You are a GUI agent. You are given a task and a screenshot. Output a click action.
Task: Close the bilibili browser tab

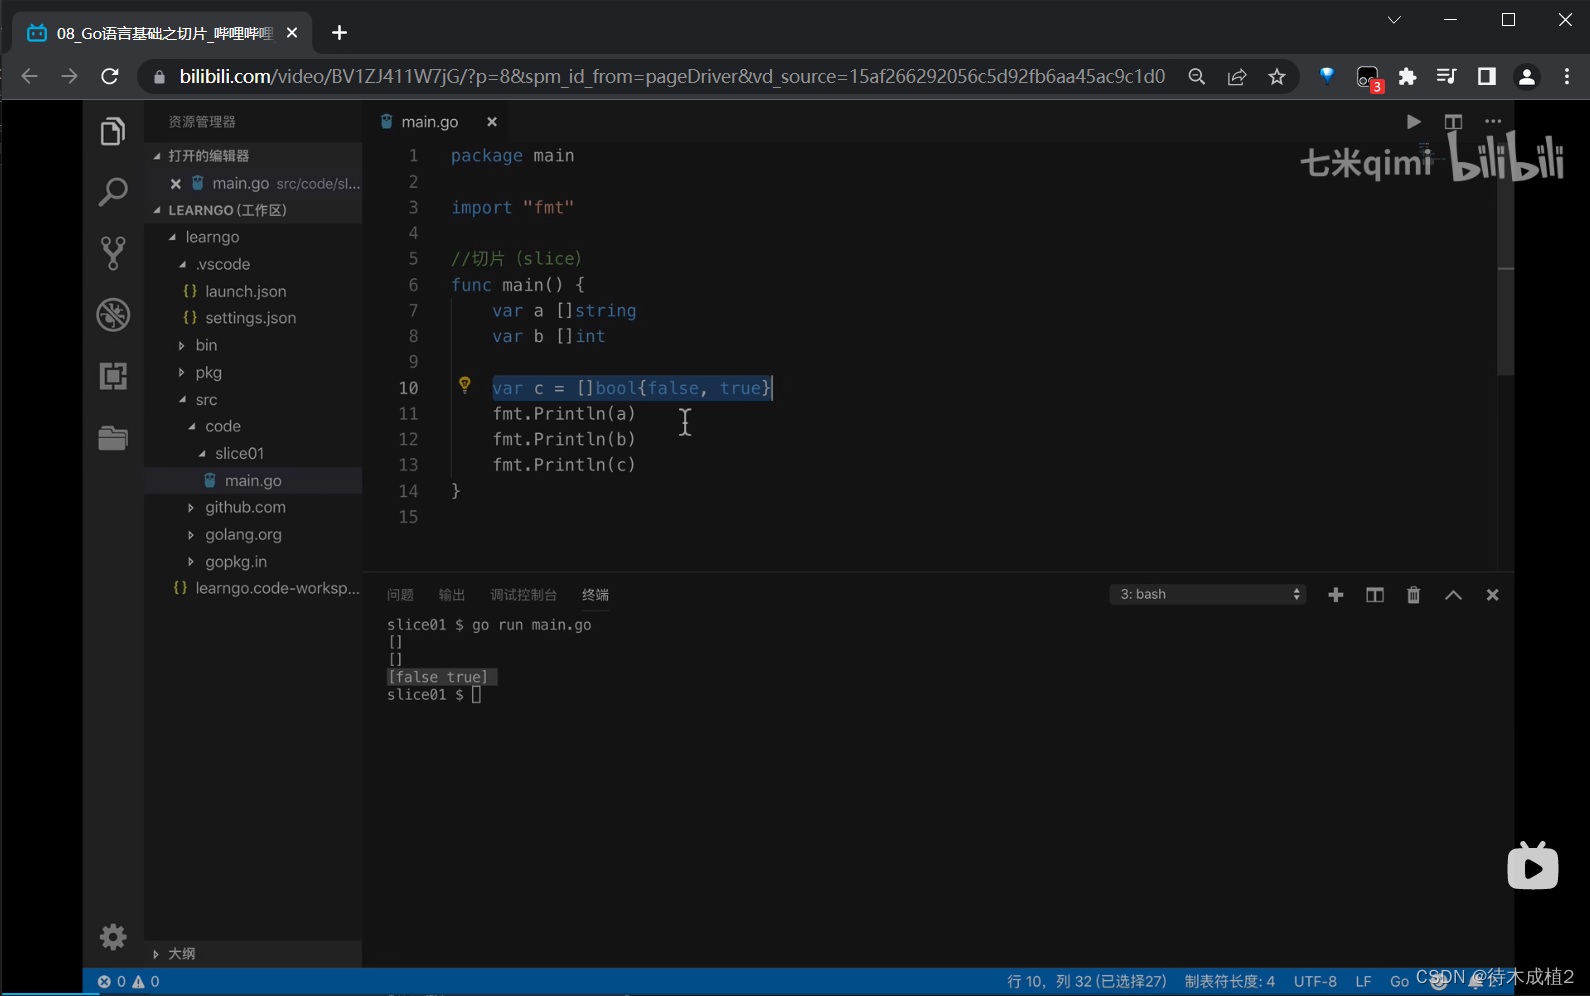point(292,33)
